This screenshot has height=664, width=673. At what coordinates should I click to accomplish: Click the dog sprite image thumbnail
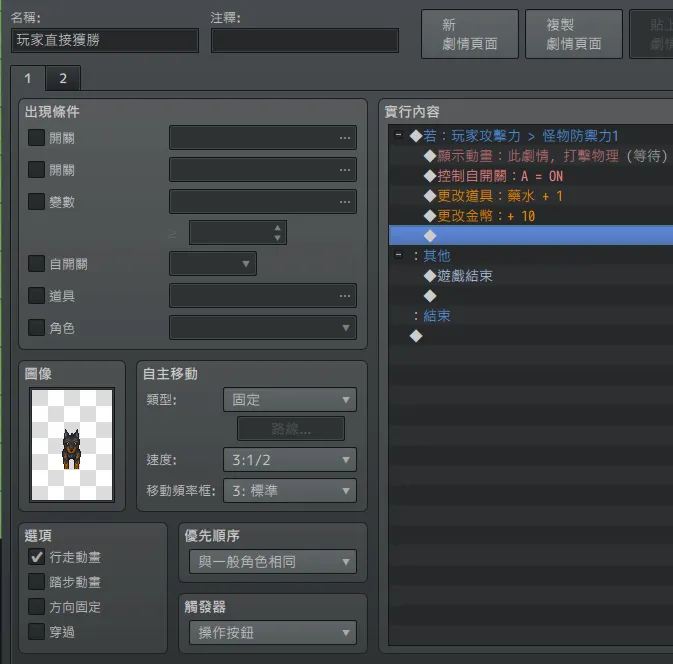tap(71, 445)
